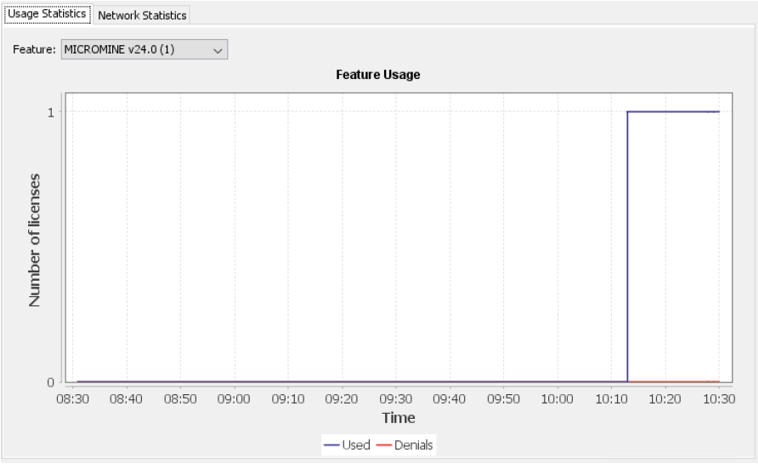Click the 09:20 time axis label
Image resolution: width=758 pixels, height=467 pixels.
point(341,399)
